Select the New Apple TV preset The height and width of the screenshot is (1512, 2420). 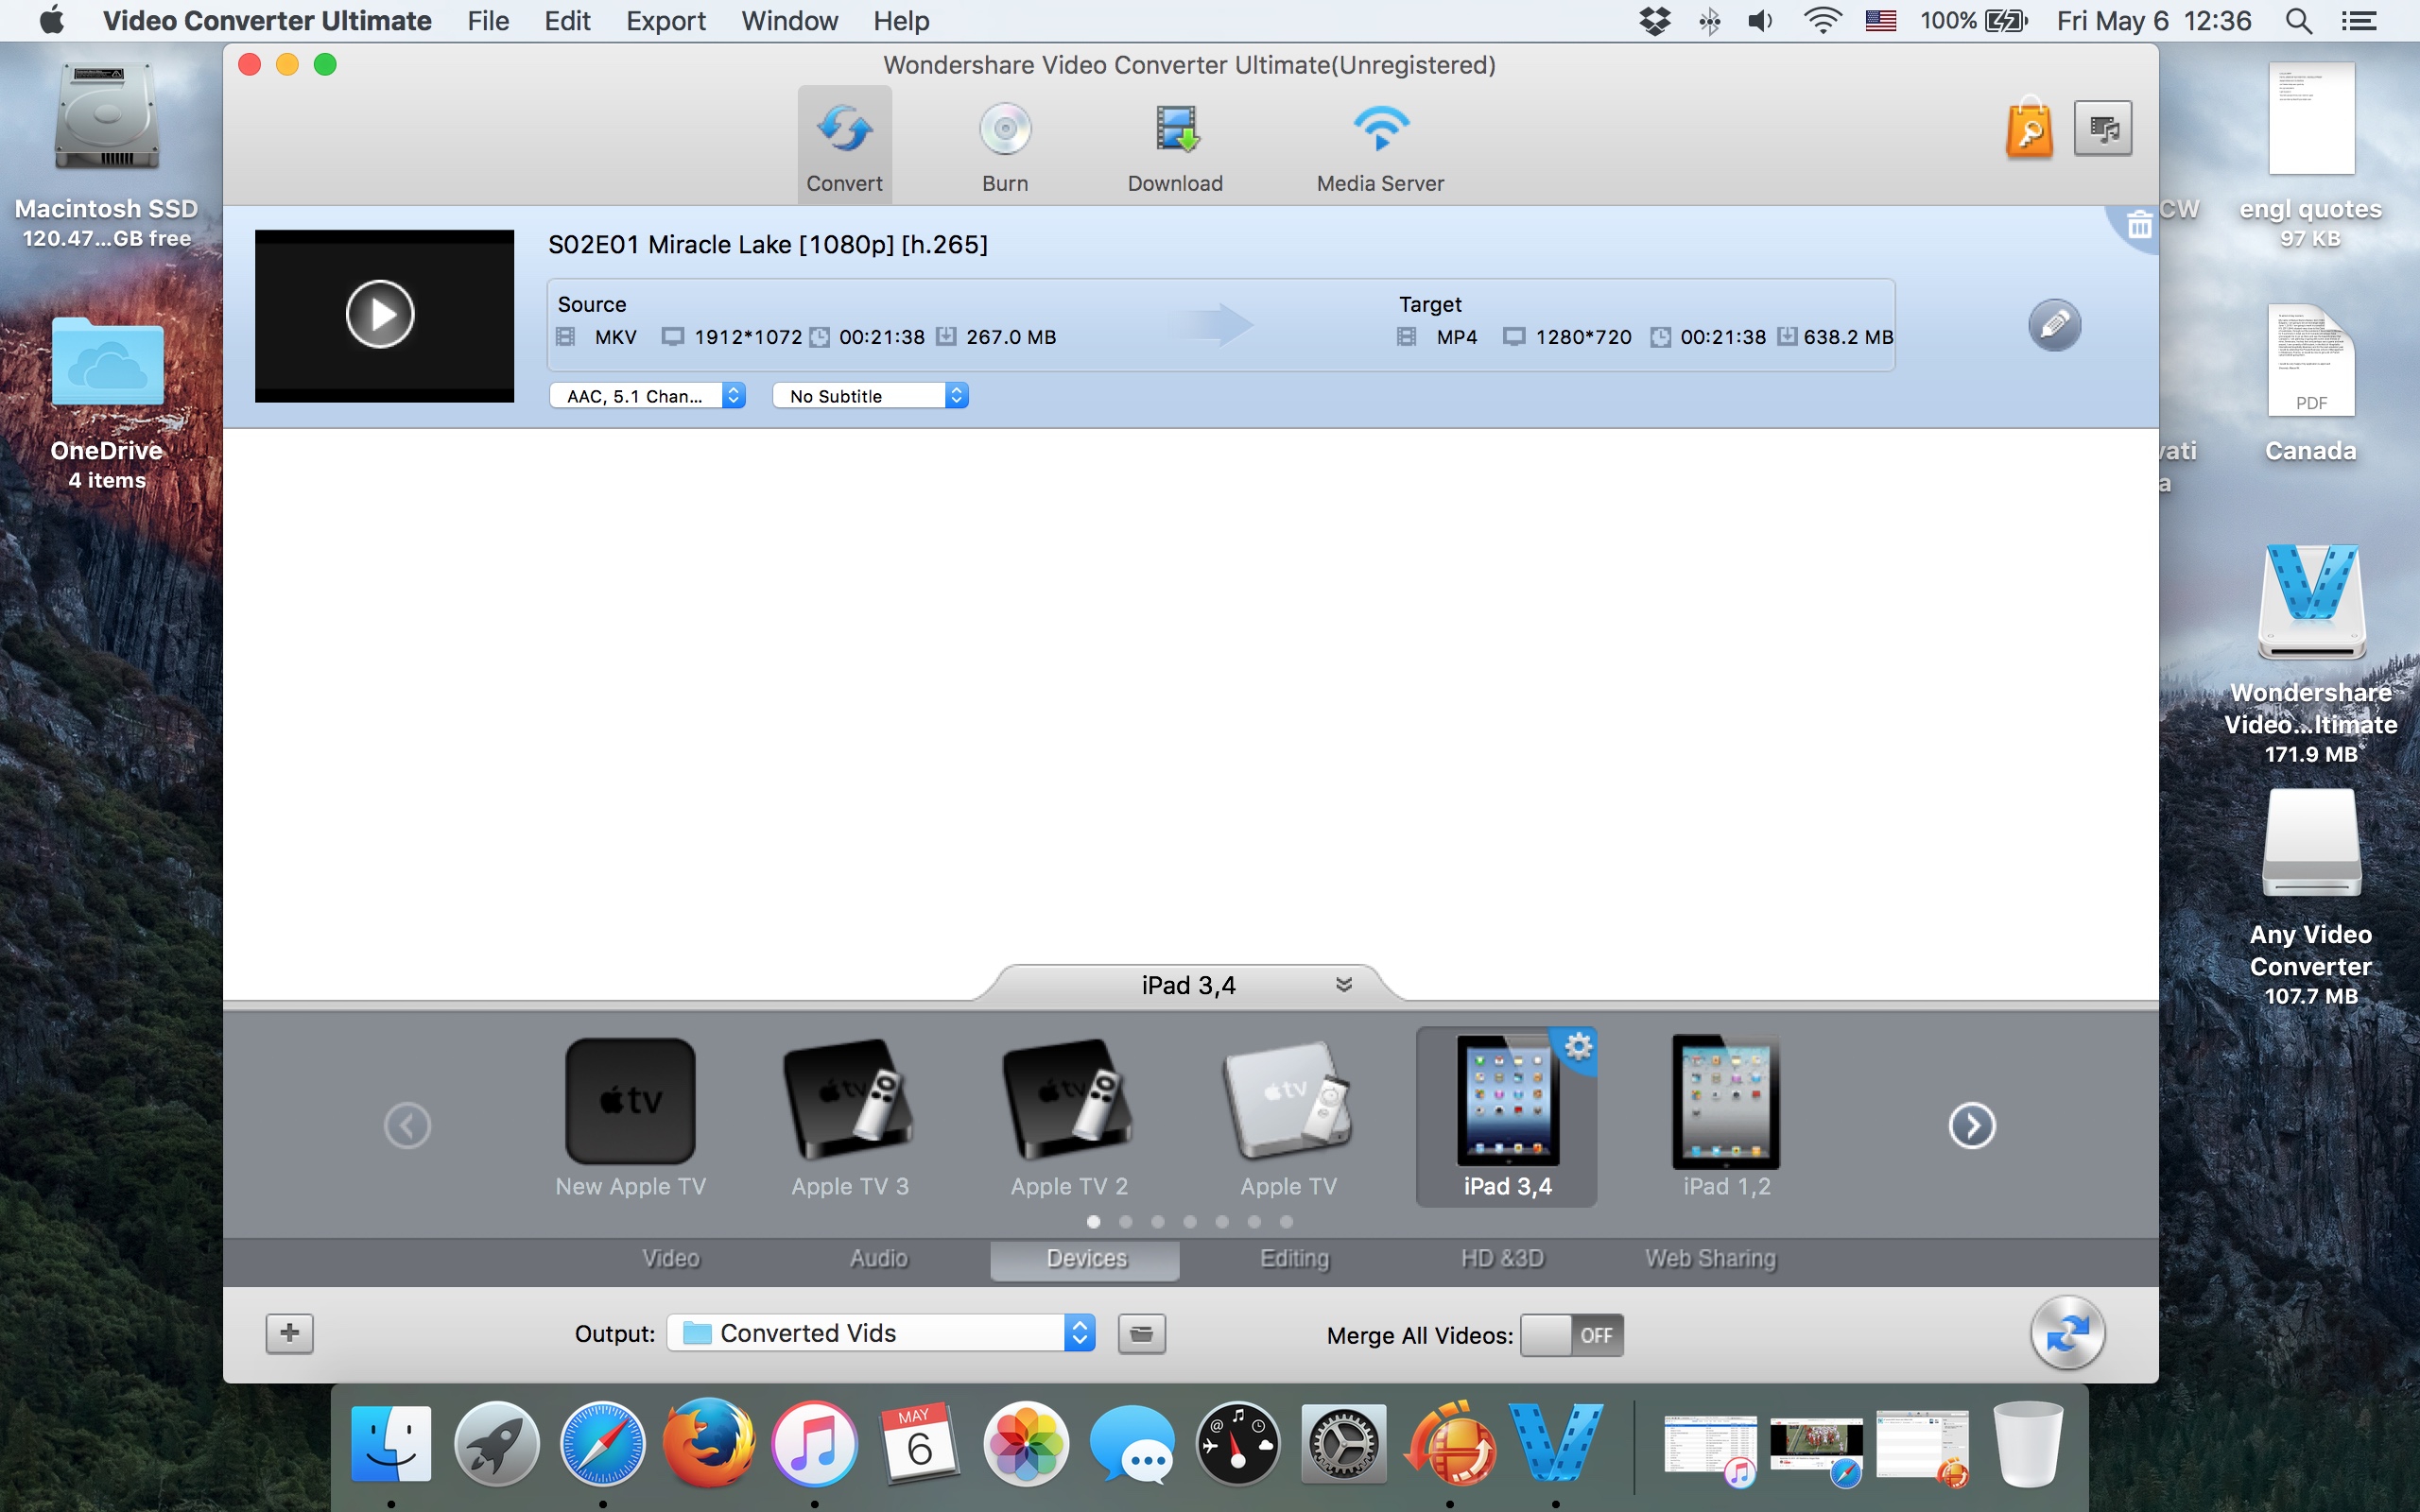[x=630, y=1117]
